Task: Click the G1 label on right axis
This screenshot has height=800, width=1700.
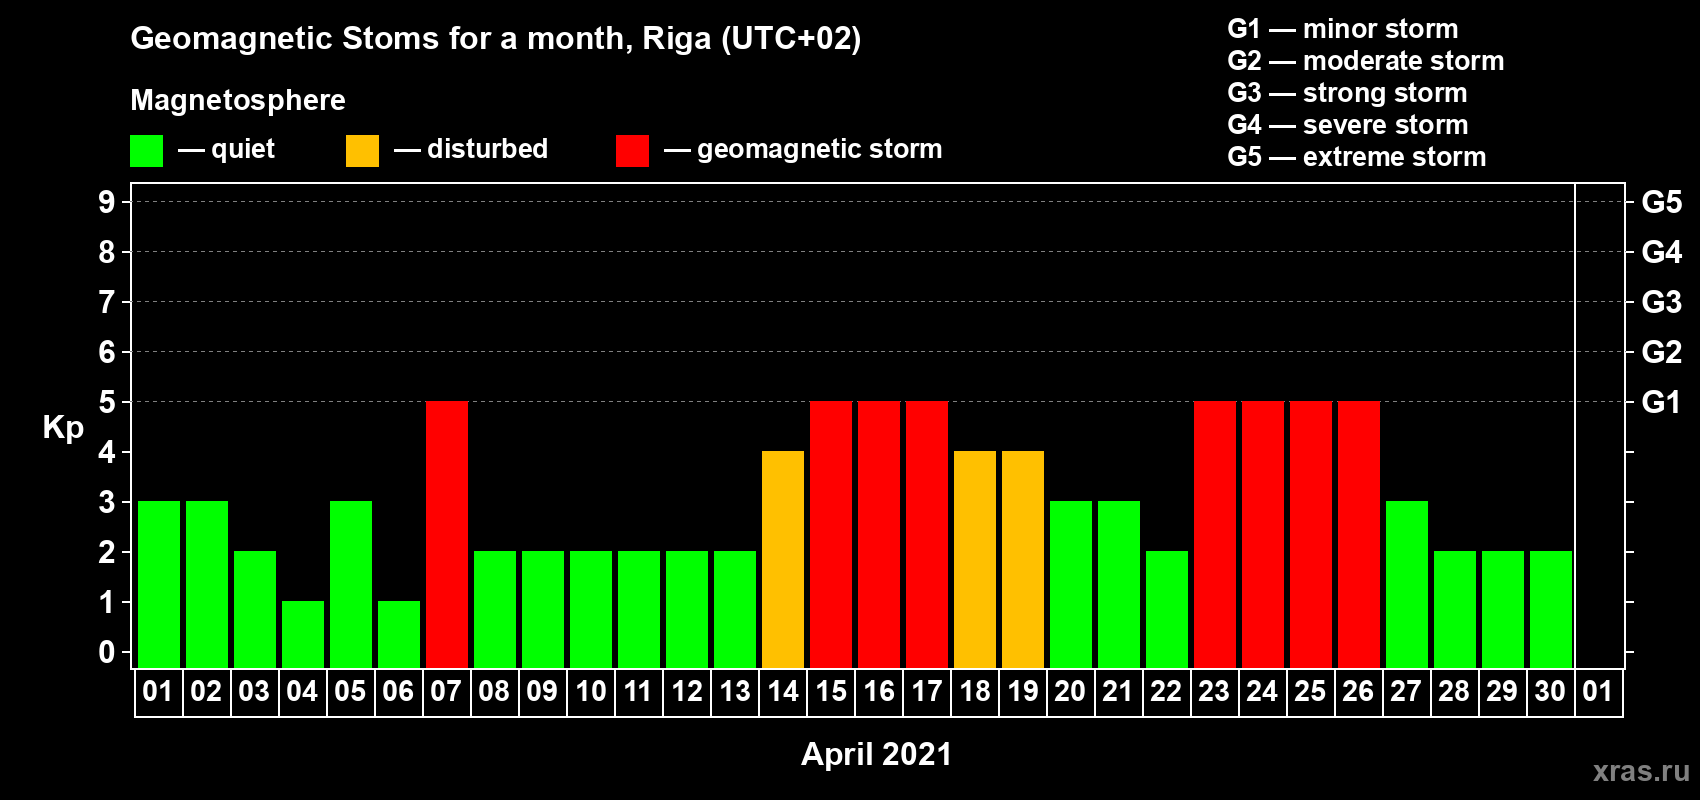Action: coord(1662,402)
